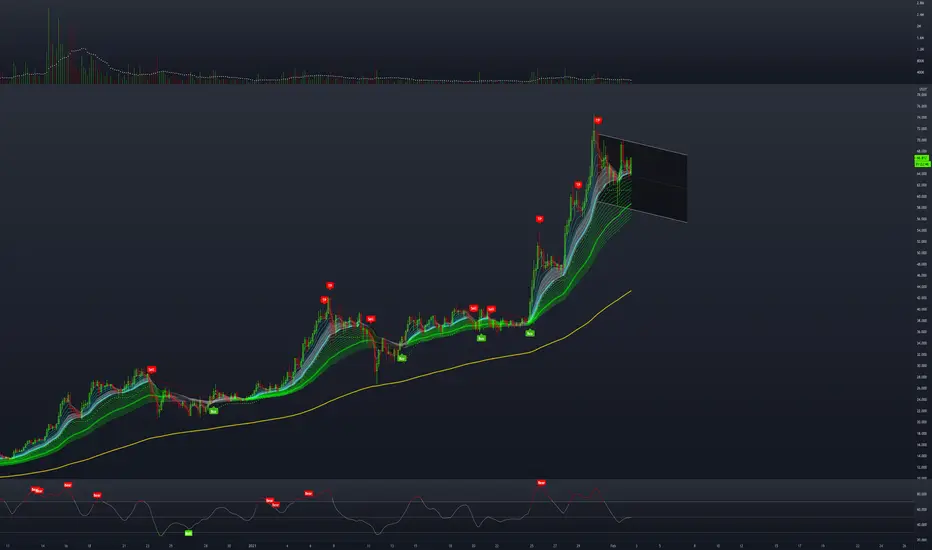The height and width of the screenshot is (550, 932).
Task: Select the lower TP label of the stacked pair
Action: pyautogui.click(x=325, y=300)
